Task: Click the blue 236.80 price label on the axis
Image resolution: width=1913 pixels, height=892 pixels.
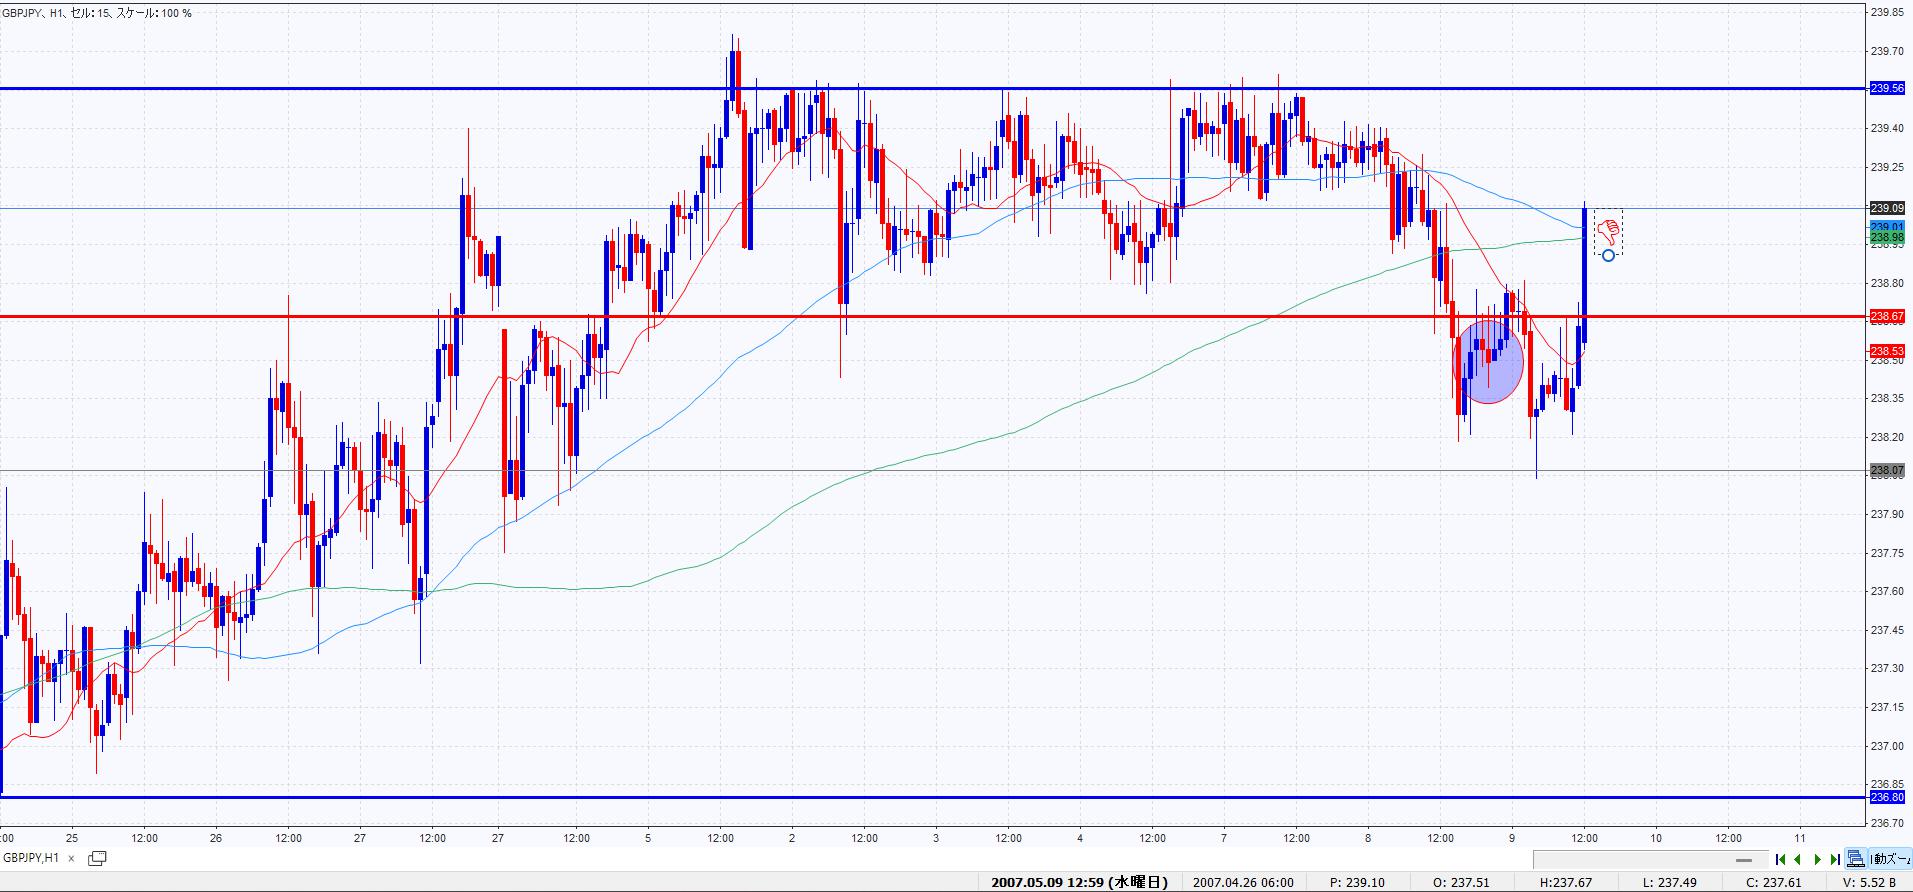Action: 1887,797
